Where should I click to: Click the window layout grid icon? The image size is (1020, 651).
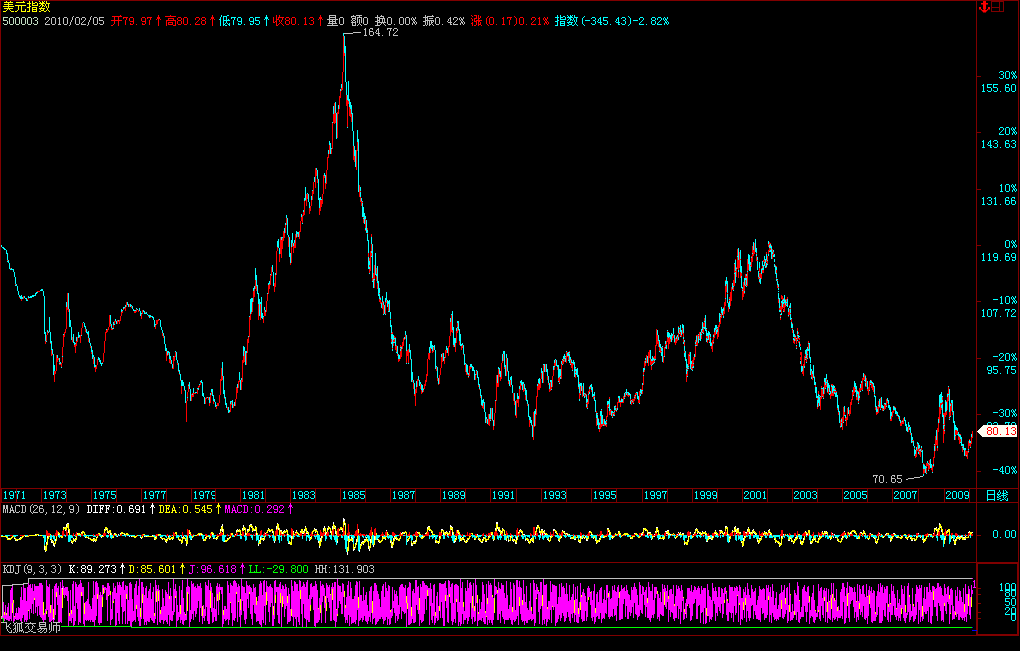point(998,7)
